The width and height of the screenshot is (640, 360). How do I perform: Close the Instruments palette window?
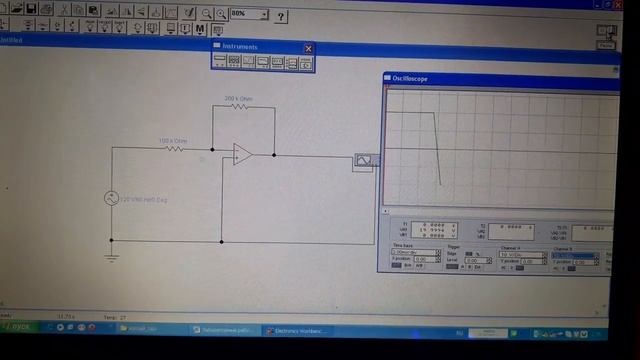pos(308,49)
